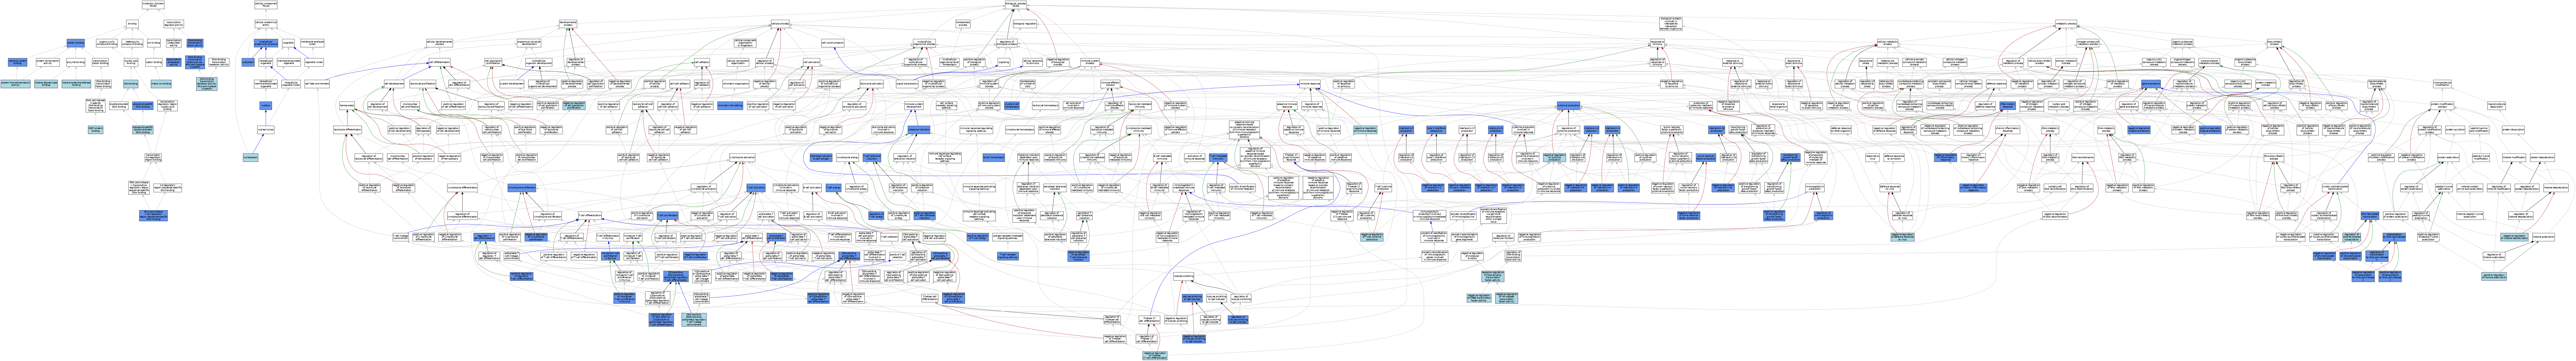This screenshot has width=2576, height=361.
Task: Select the 'double-stranded DNA binding' node
Action: click(119, 106)
